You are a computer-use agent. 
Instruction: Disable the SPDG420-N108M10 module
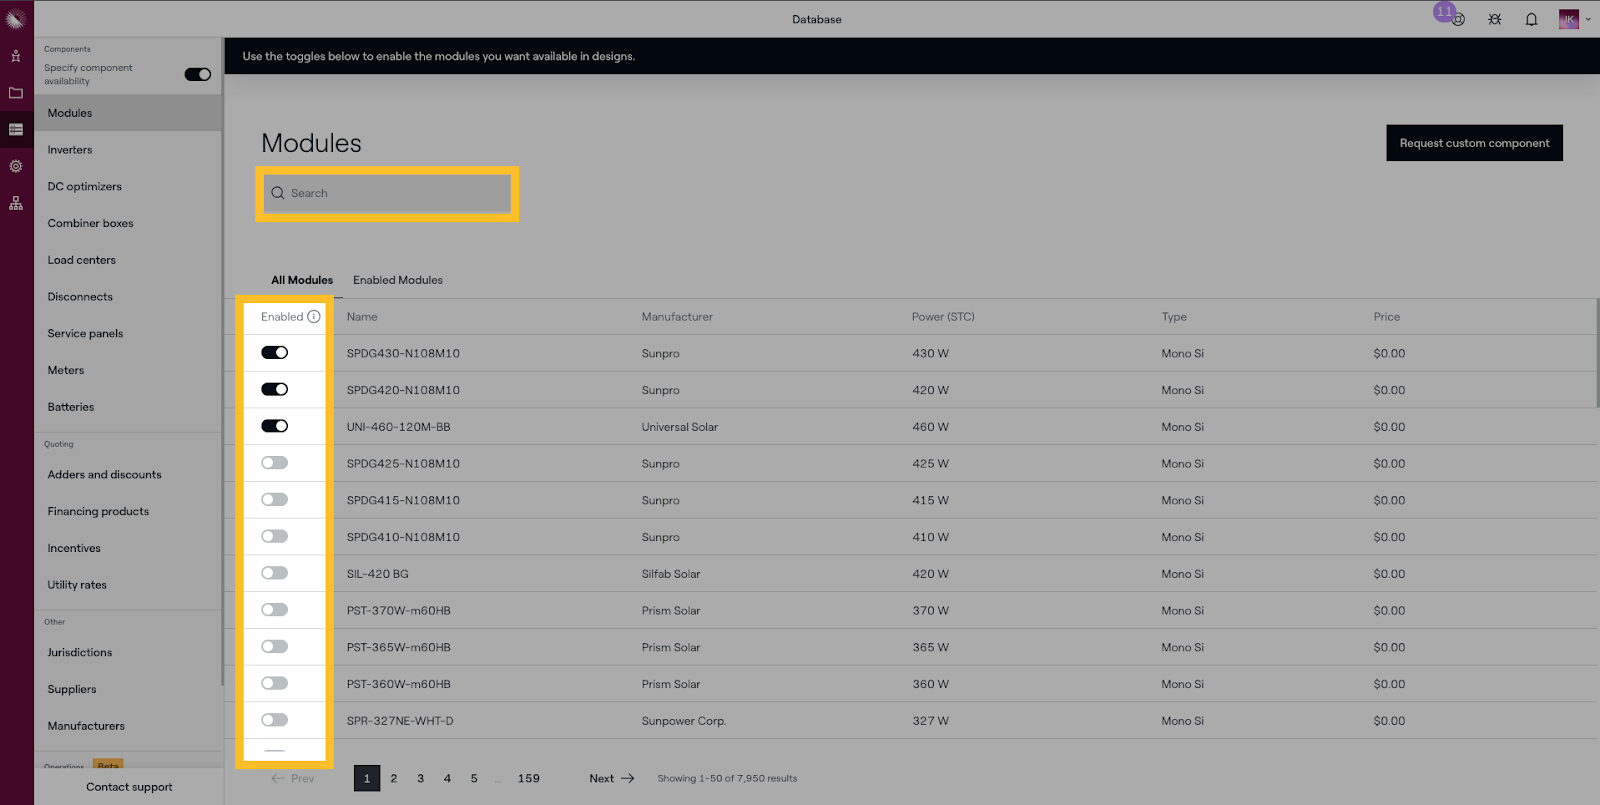pos(275,389)
